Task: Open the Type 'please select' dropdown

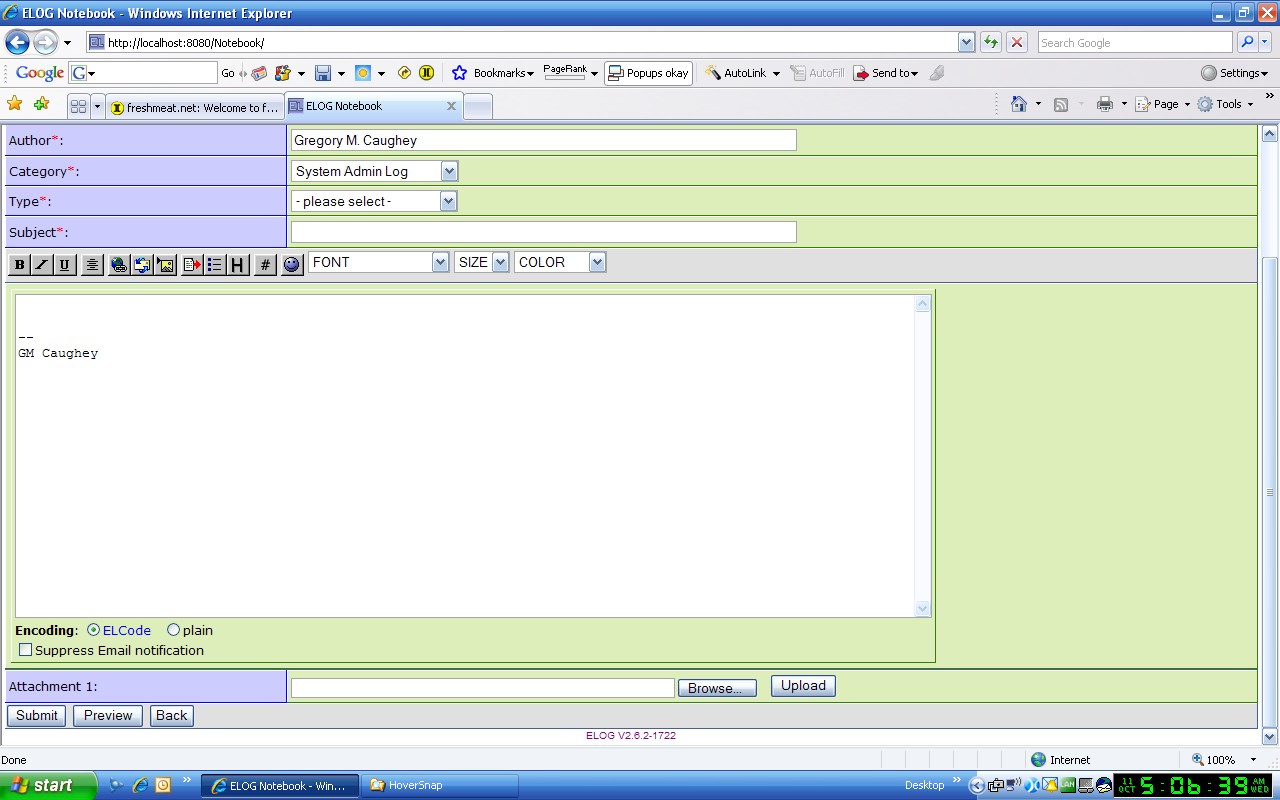Action: (374, 201)
